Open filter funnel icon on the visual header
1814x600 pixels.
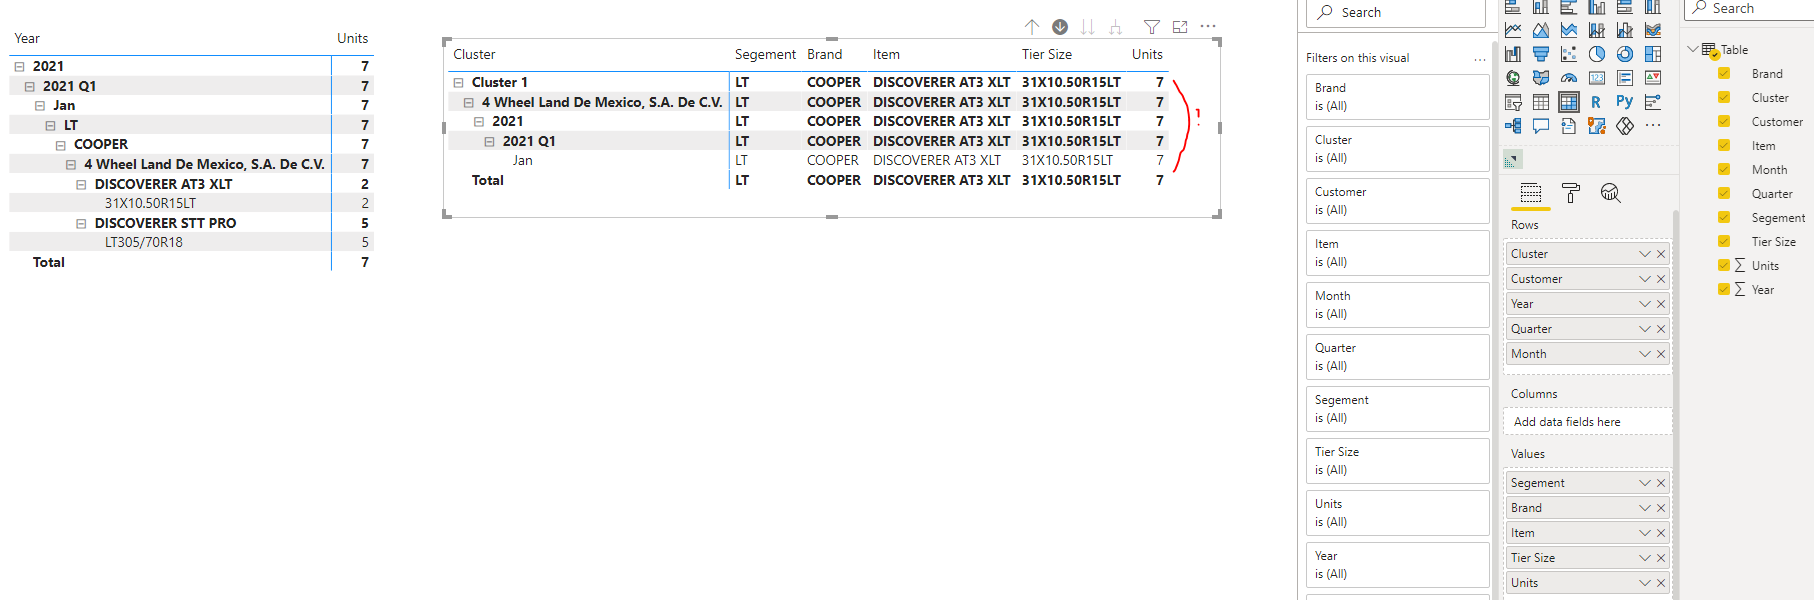coord(1152,27)
